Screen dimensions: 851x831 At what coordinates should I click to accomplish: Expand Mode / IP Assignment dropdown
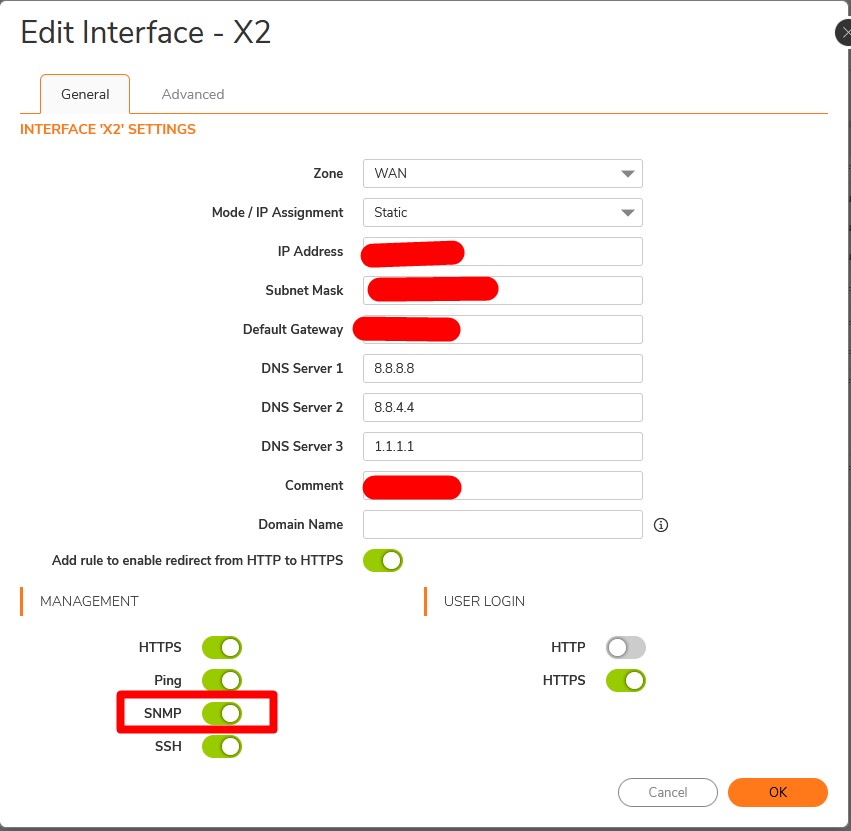pos(502,212)
